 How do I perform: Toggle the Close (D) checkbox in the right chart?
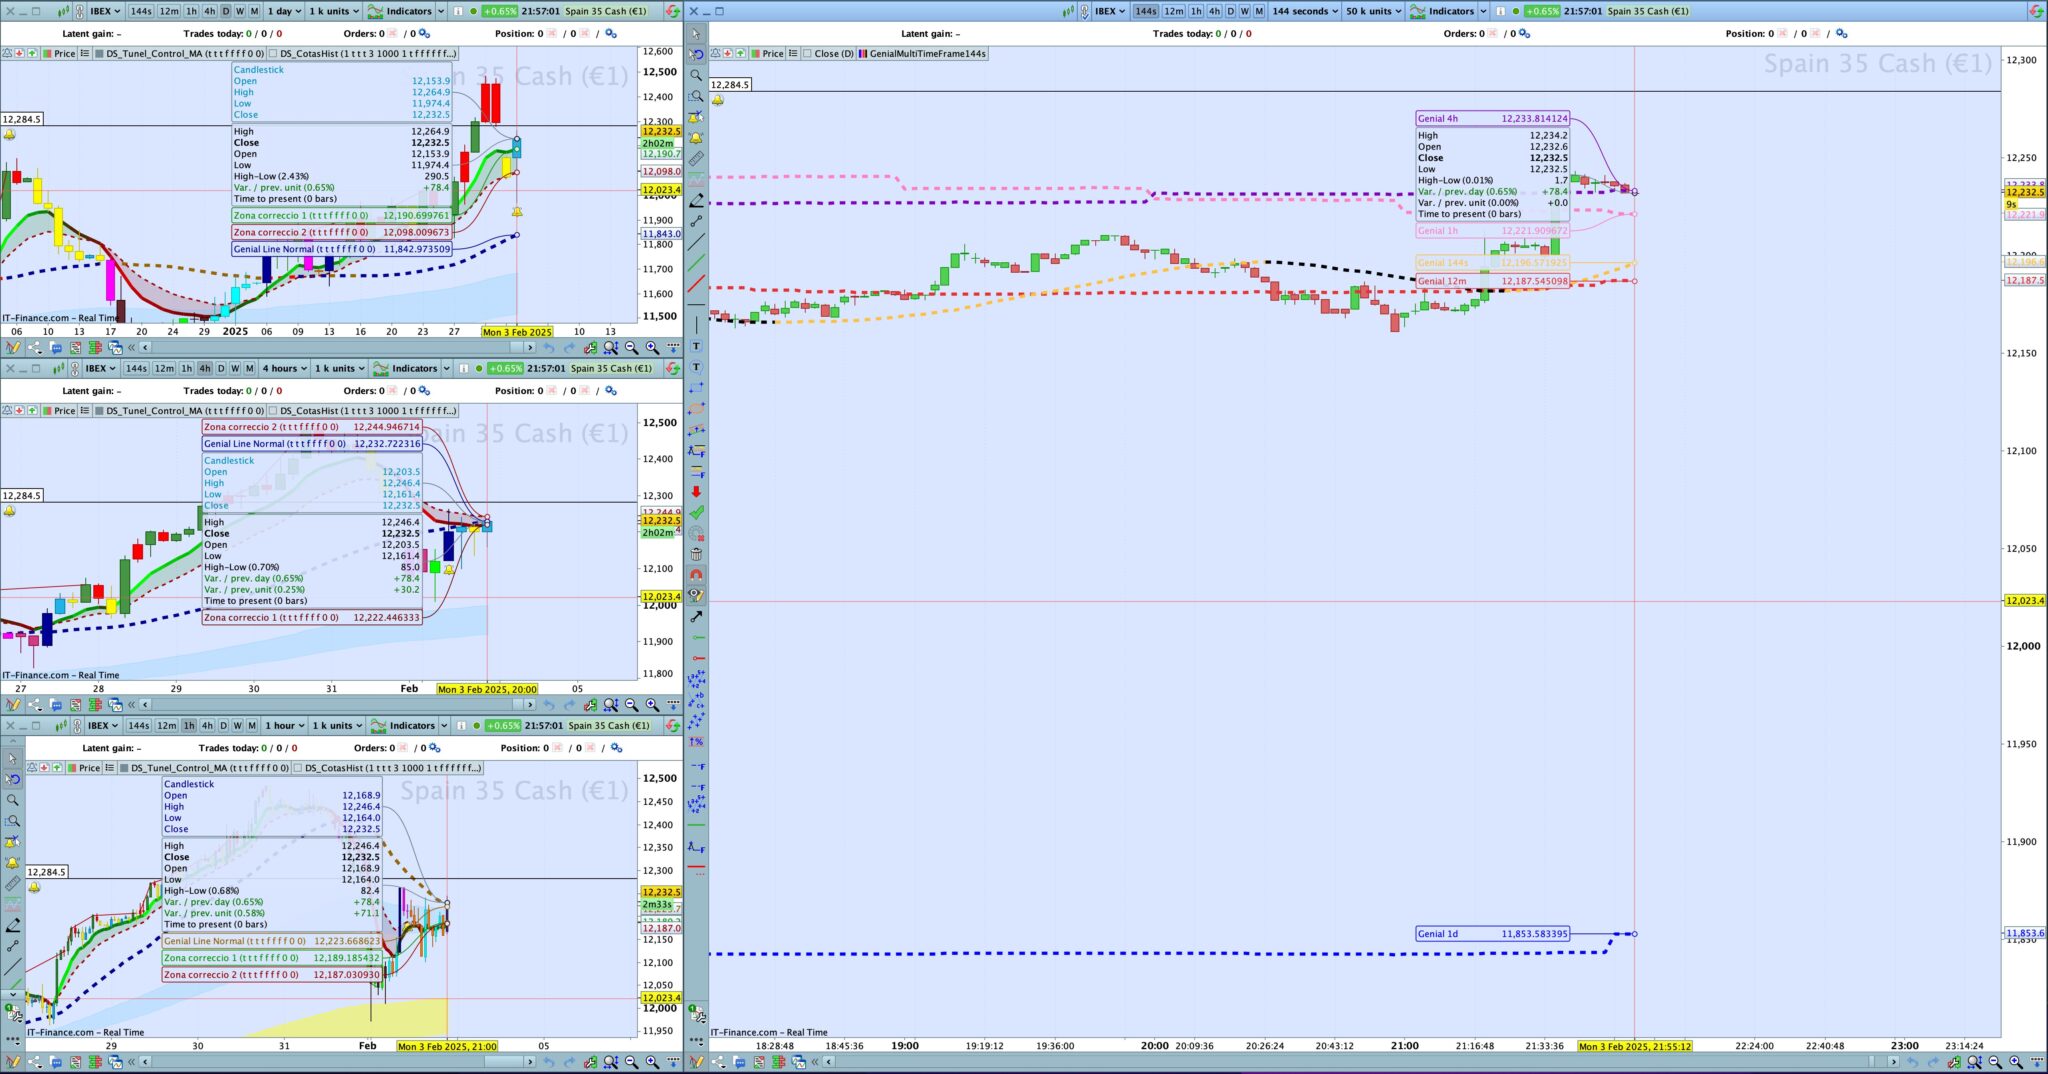pyautogui.click(x=808, y=54)
